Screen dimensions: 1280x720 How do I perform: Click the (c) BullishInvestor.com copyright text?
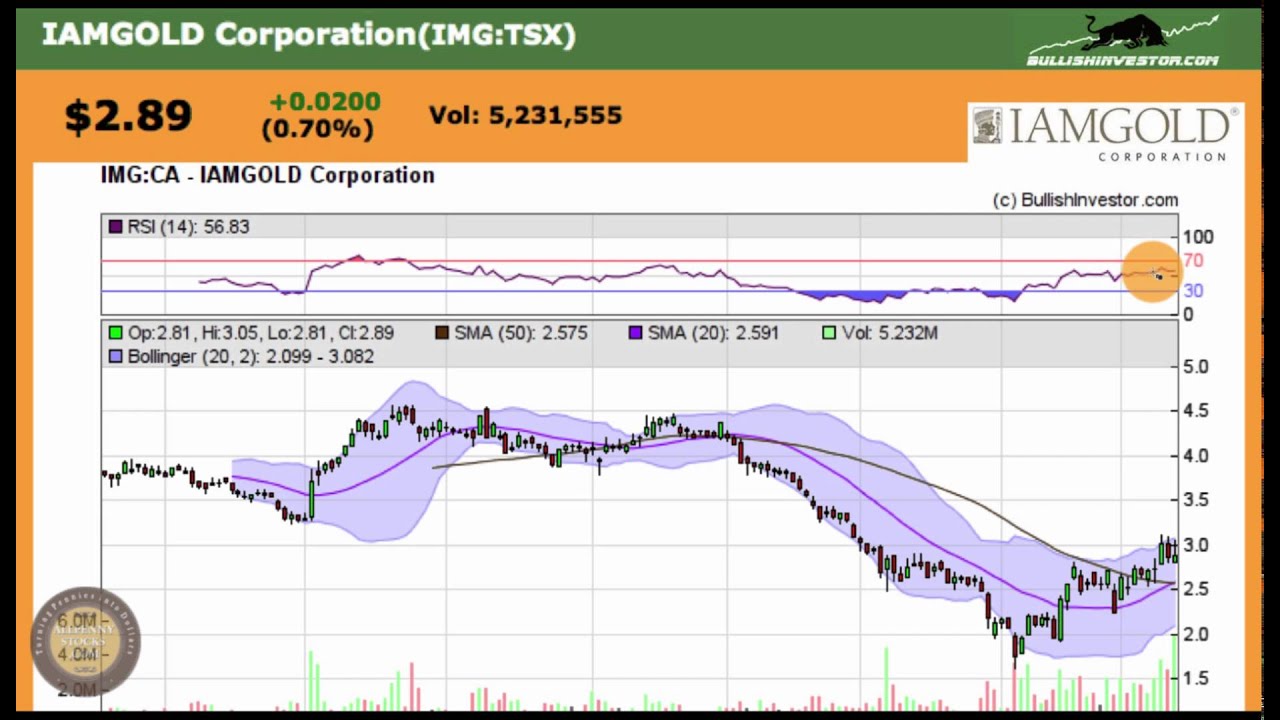click(x=1085, y=200)
